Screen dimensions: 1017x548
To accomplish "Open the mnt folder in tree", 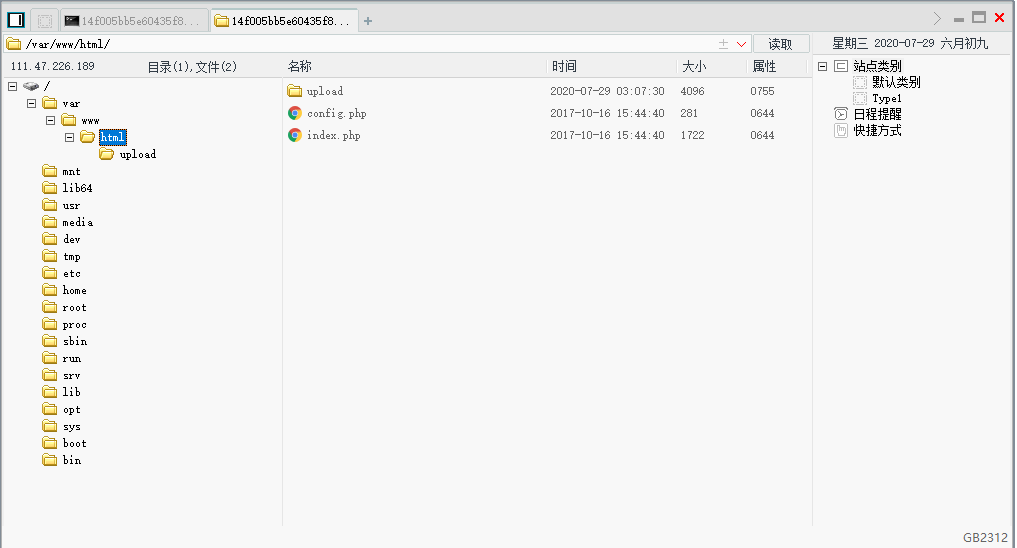I will pos(62,171).
